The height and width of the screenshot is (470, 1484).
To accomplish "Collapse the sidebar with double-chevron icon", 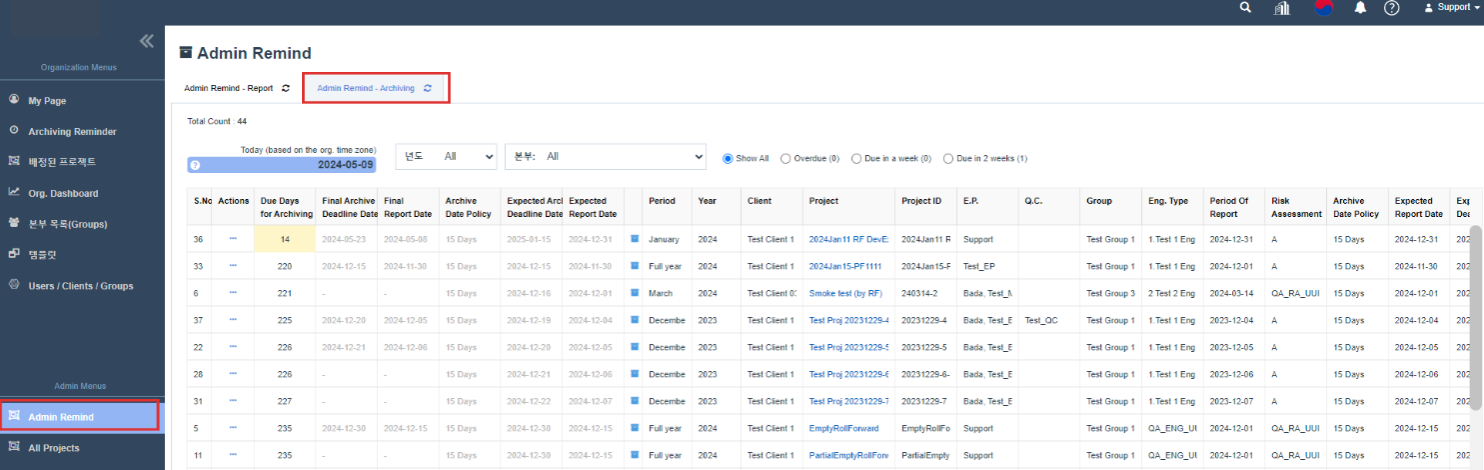I will pos(146,41).
